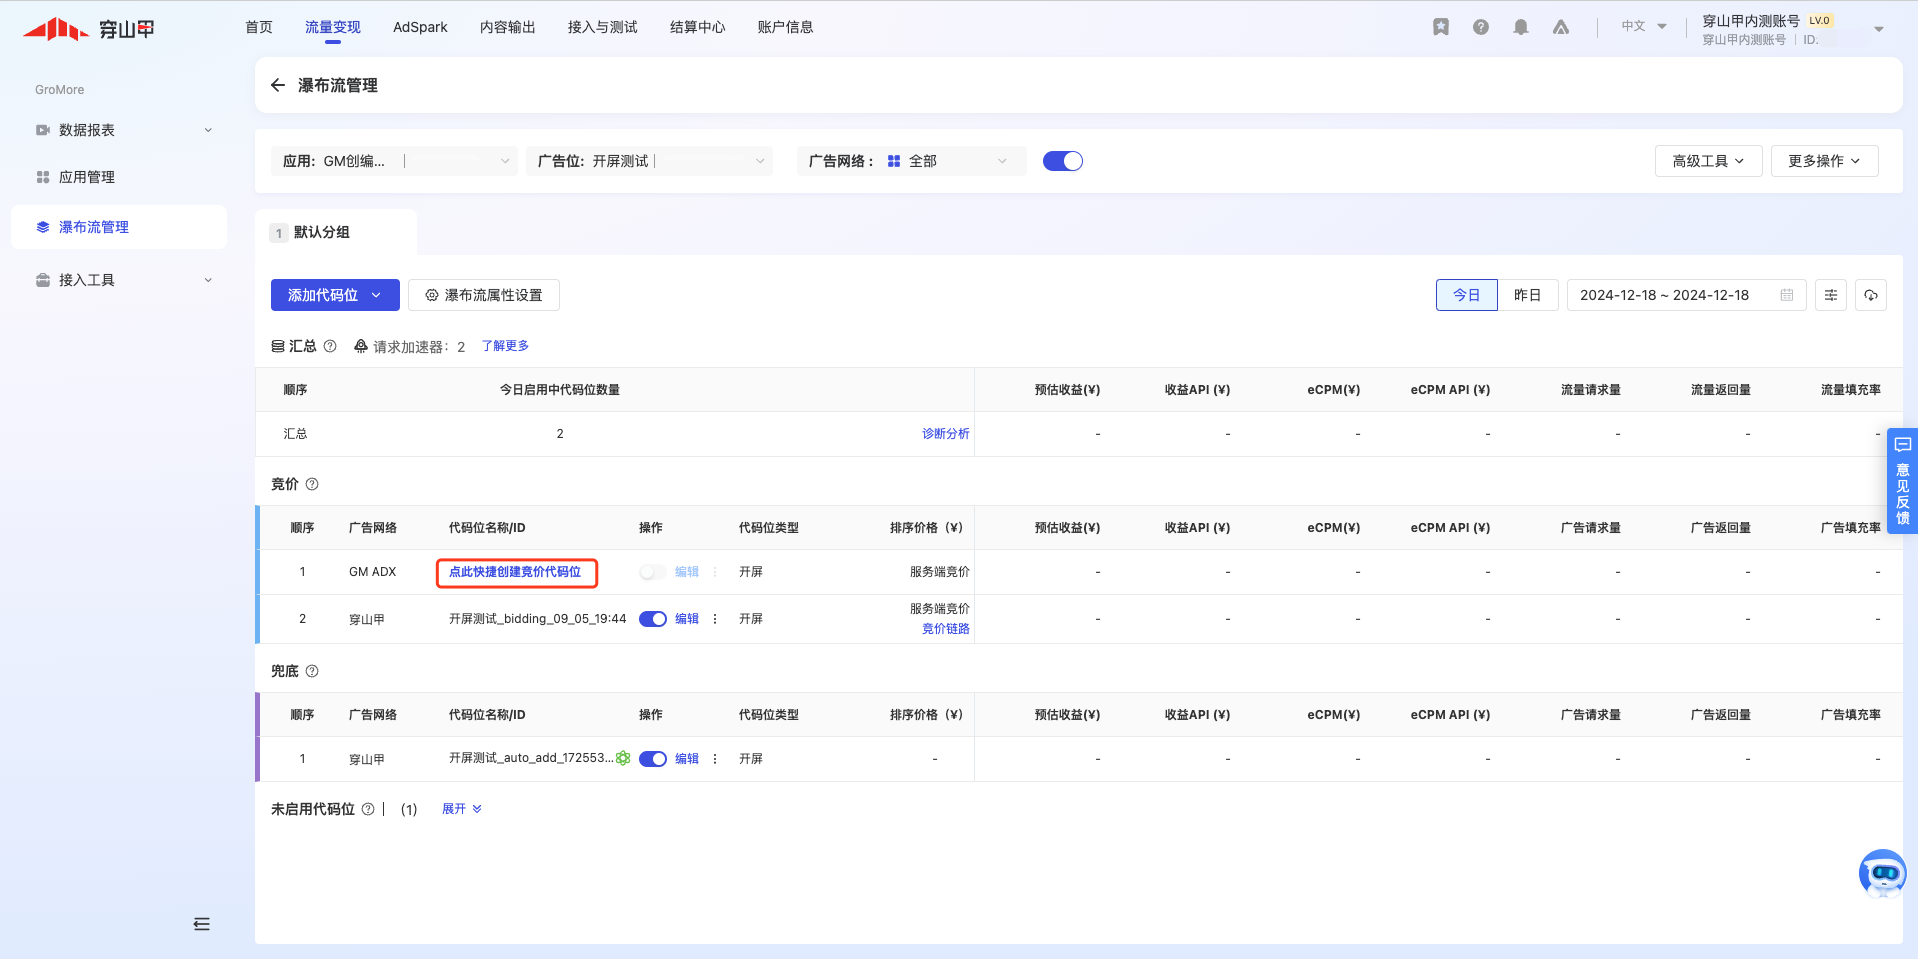Screen dimensions: 1918x959
Task: Click green icon beside 开屏测试_auto_add name
Action: pyautogui.click(x=623, y=758)
